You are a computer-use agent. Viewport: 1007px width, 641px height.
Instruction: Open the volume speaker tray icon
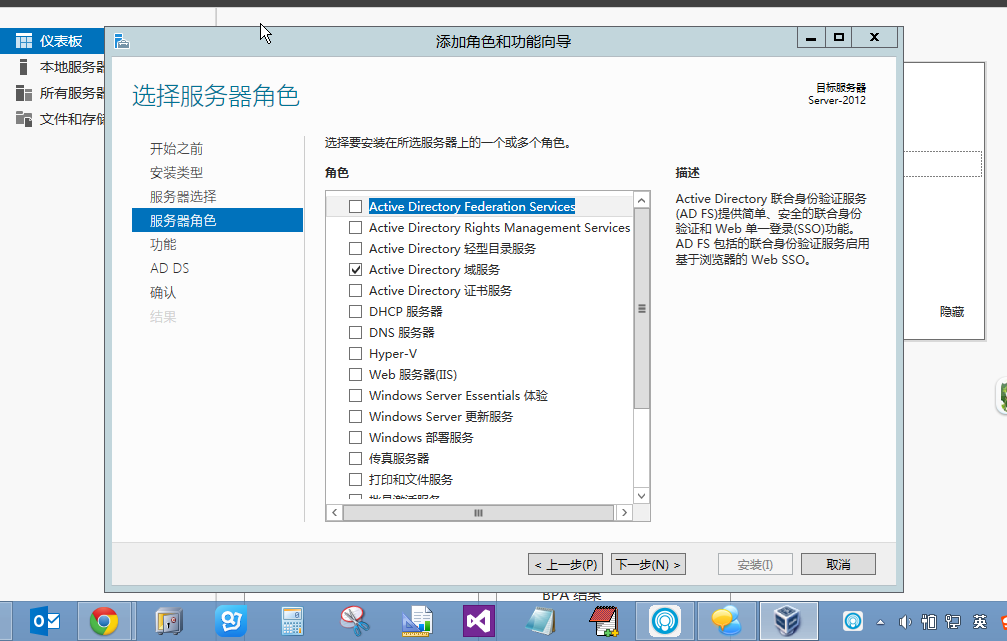click(x=905, y=622)
